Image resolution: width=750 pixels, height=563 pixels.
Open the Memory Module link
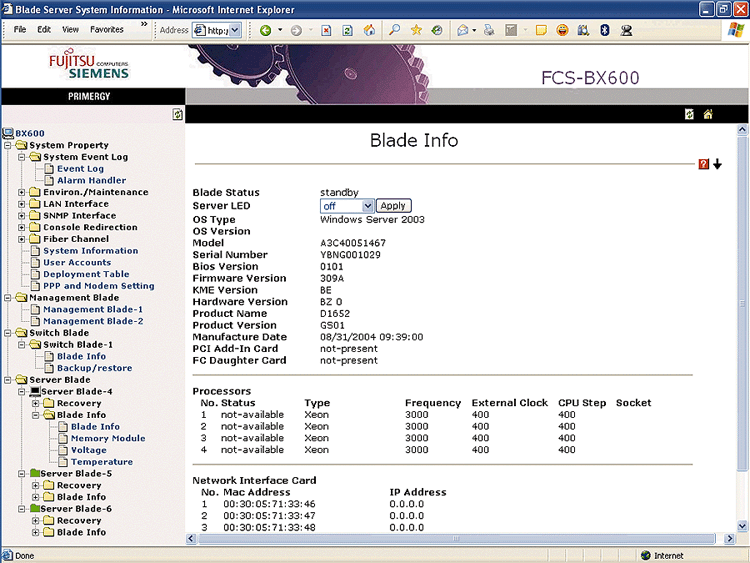108,439
